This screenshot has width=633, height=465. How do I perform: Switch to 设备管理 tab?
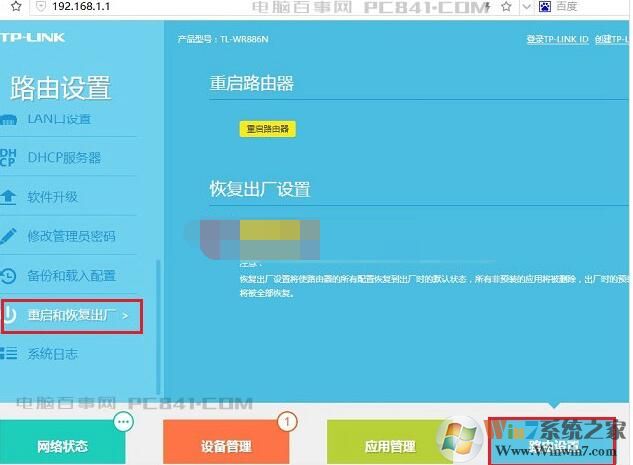pos(226,442)
